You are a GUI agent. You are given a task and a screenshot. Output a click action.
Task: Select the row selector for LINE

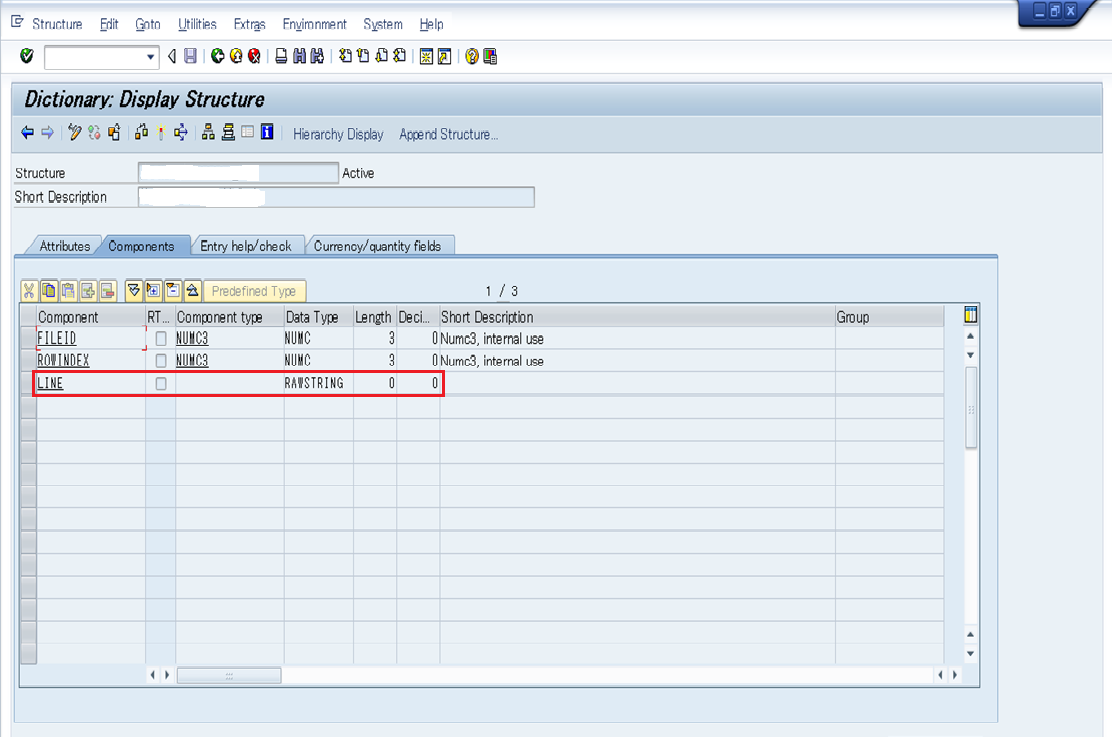pos(28,384)
